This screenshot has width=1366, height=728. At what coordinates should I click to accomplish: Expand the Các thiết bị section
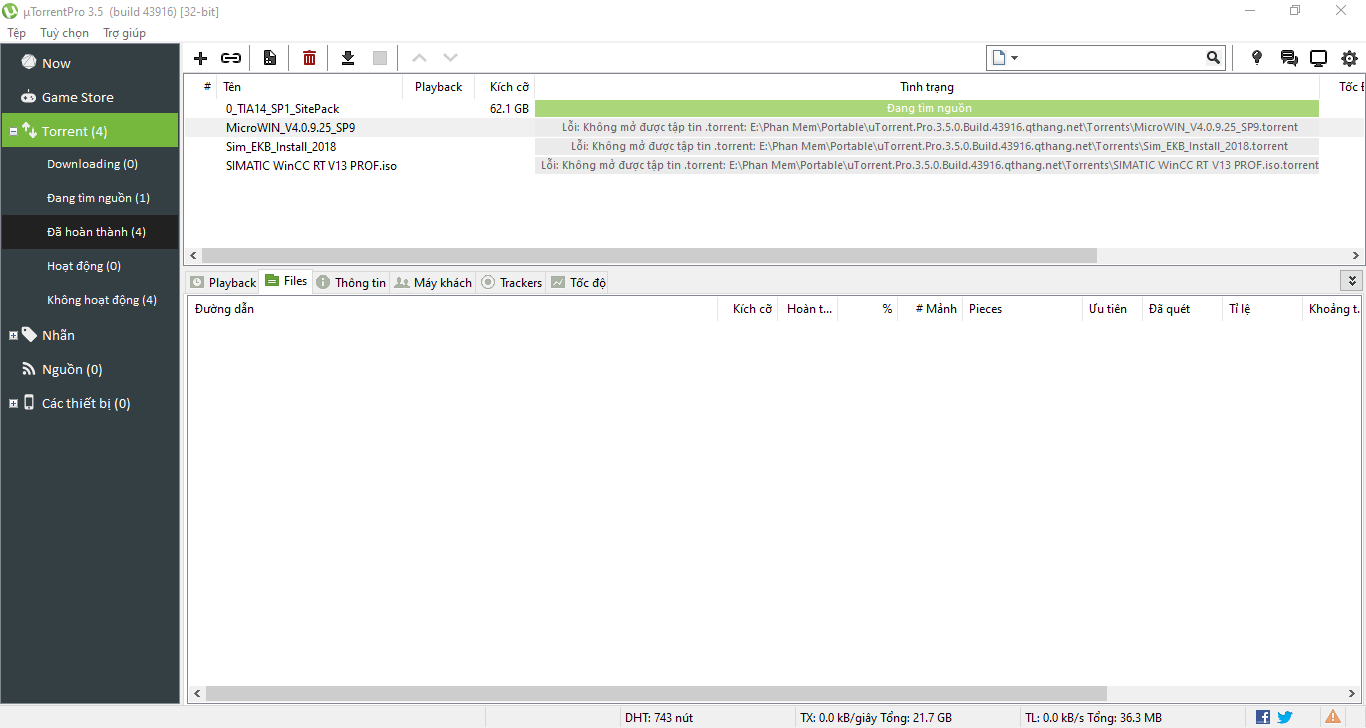click(x=13, y=404)
